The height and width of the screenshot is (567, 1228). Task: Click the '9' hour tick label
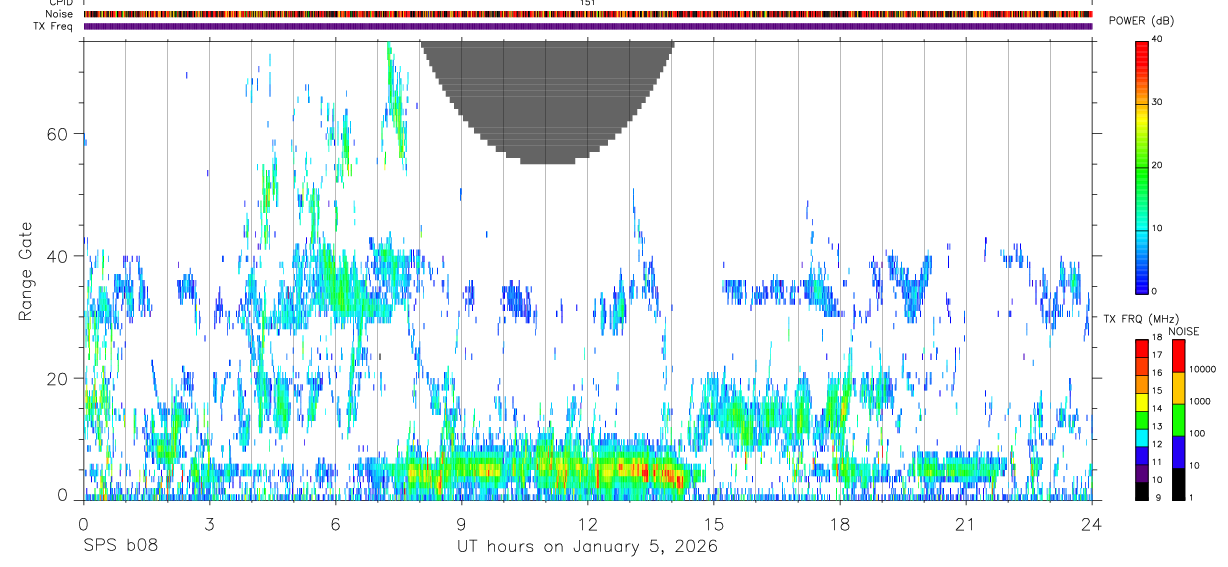[x=461, y=523]
